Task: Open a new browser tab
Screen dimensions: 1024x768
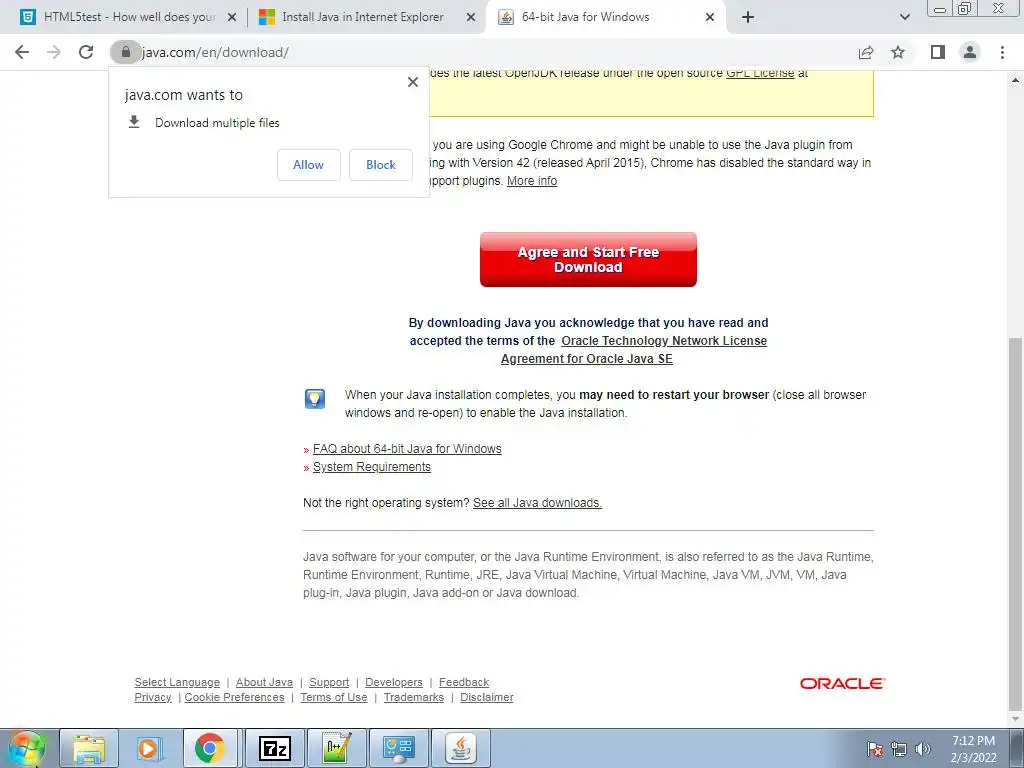Action: [x=748, y=18]
